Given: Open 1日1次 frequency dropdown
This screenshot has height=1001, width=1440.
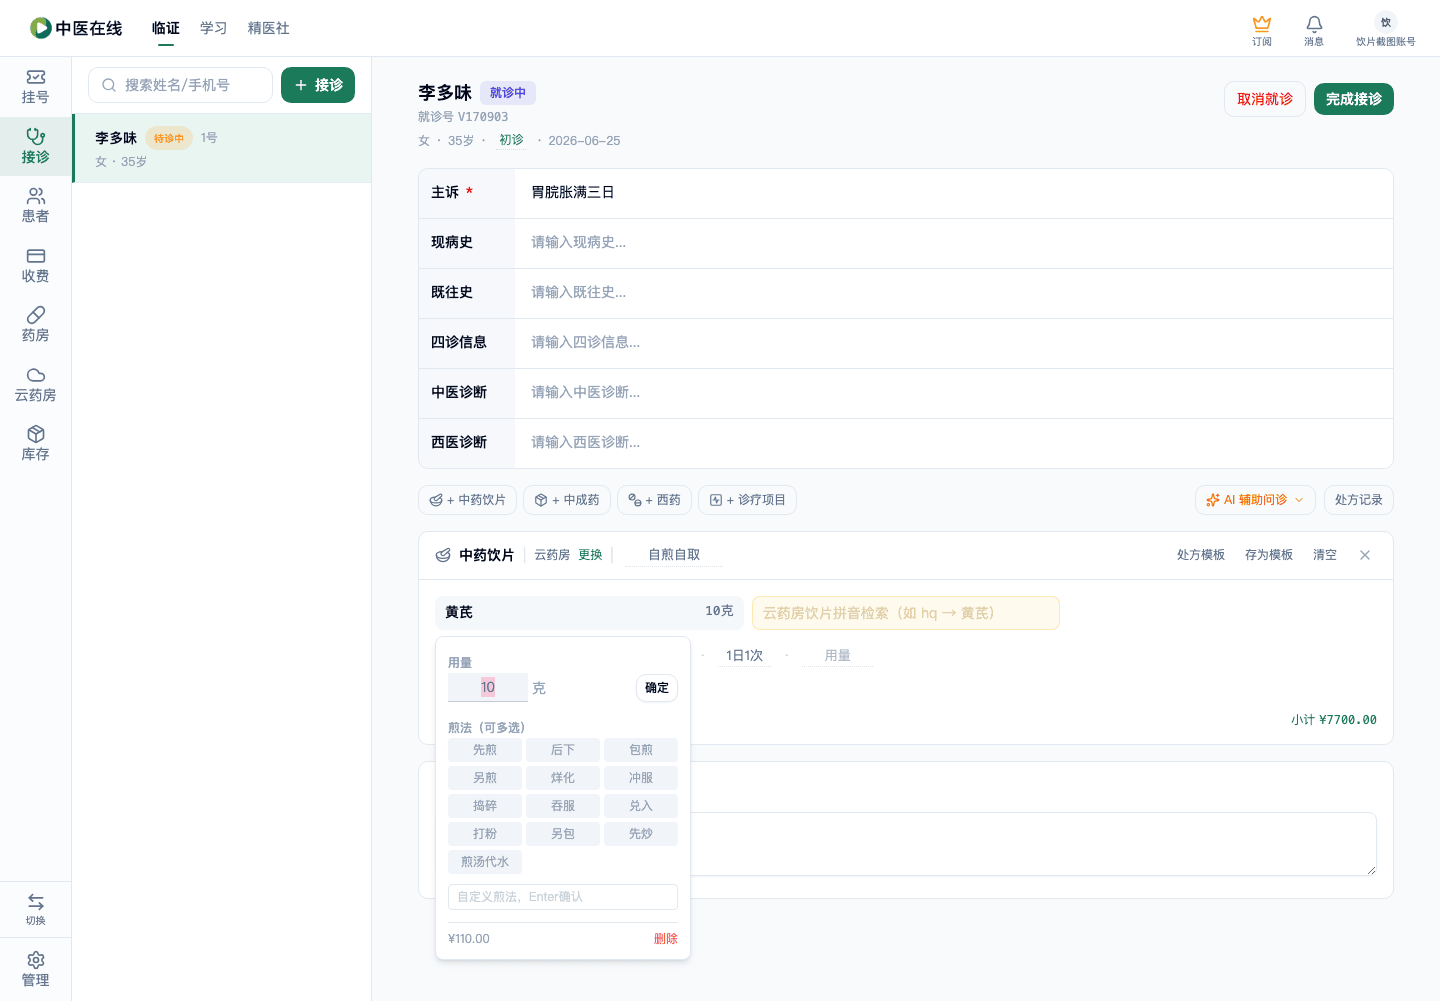Looking at the screenshot, I should coord(744,656).
